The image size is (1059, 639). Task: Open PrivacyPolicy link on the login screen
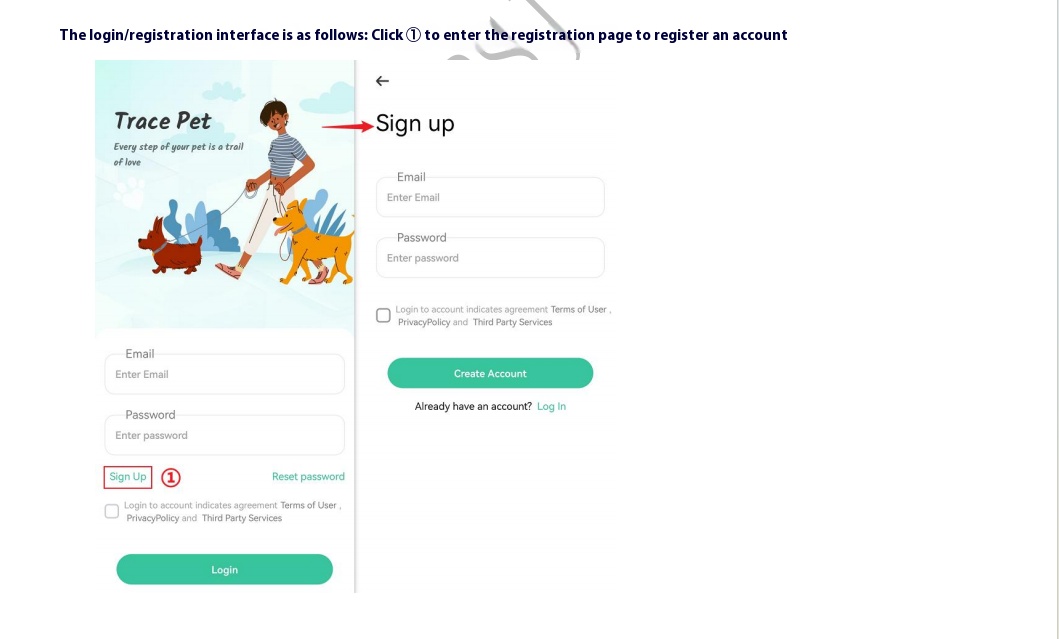pos(152,519)
